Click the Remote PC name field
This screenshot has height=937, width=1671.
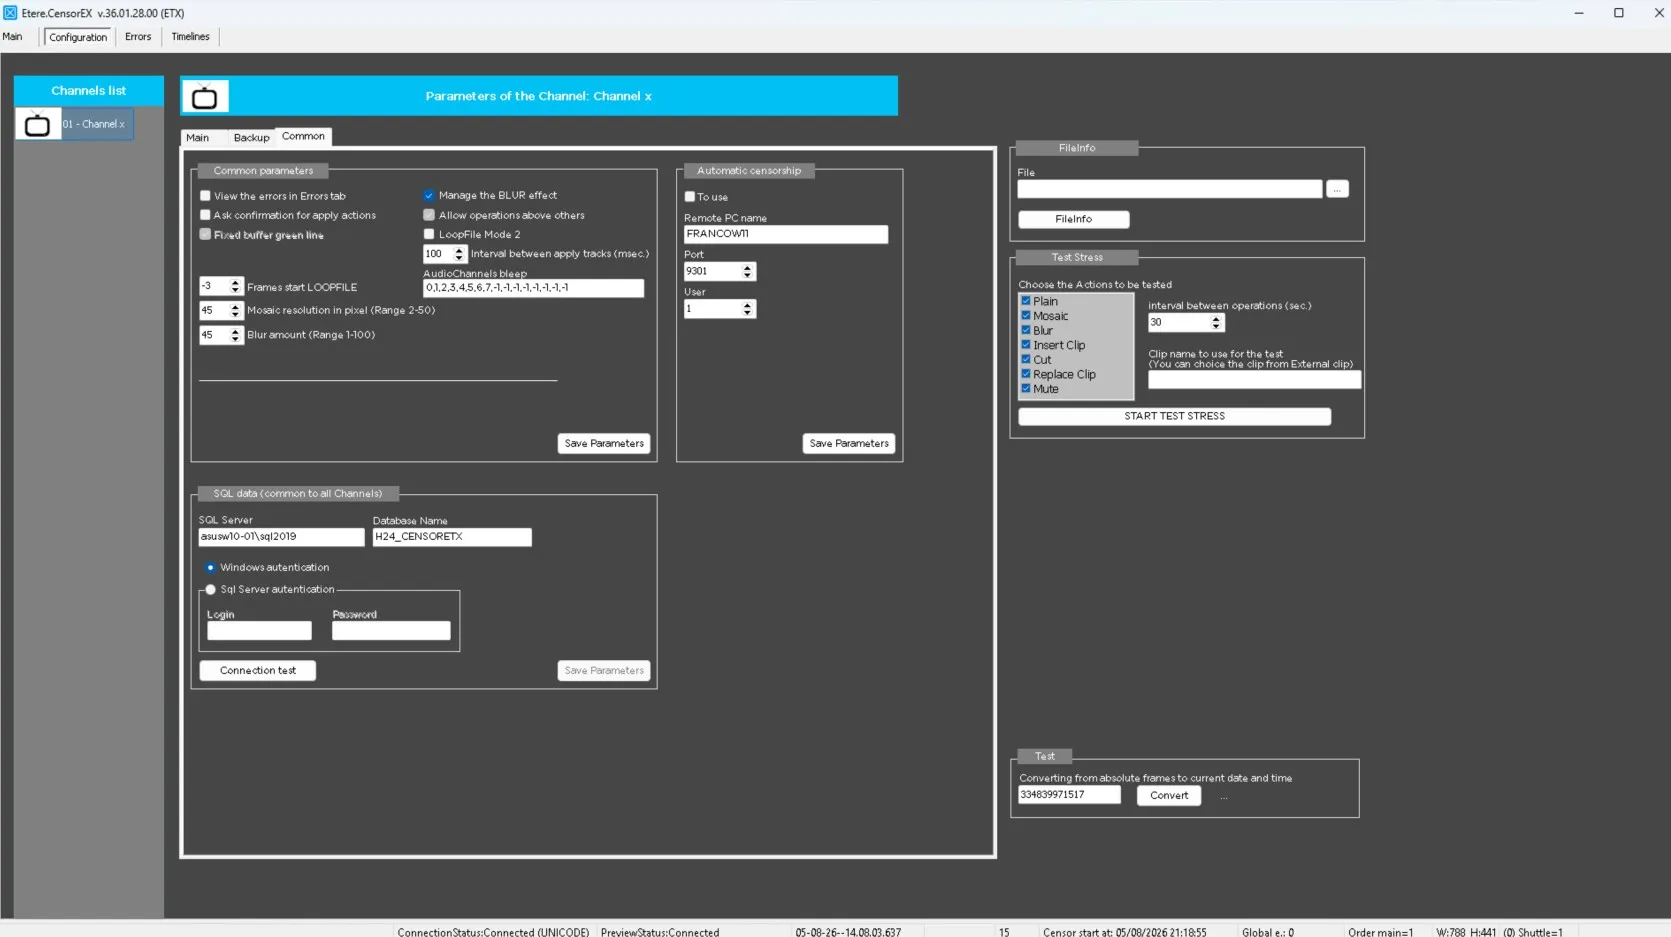[x=786, y=234]
